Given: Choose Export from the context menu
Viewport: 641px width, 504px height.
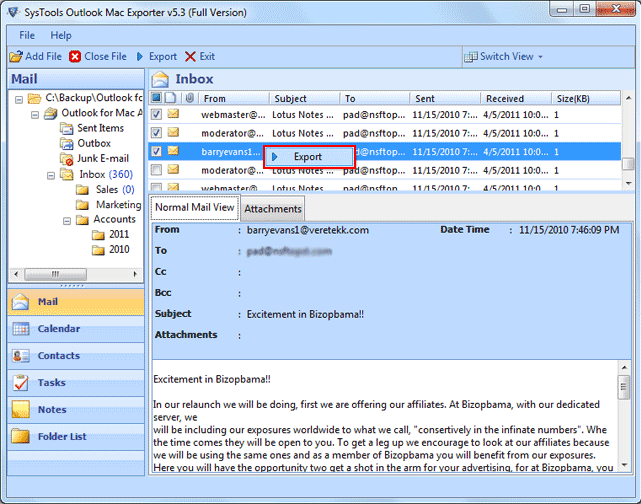Looking at the screenshot, I should tap(309, 157).
